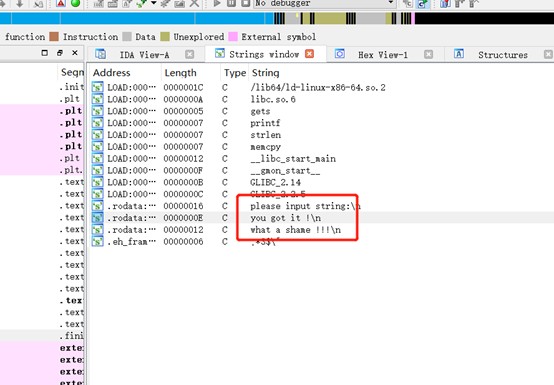Sort by the String column header
The height and width of the screenshot is (385, 554).
click(x=265, y=73)
